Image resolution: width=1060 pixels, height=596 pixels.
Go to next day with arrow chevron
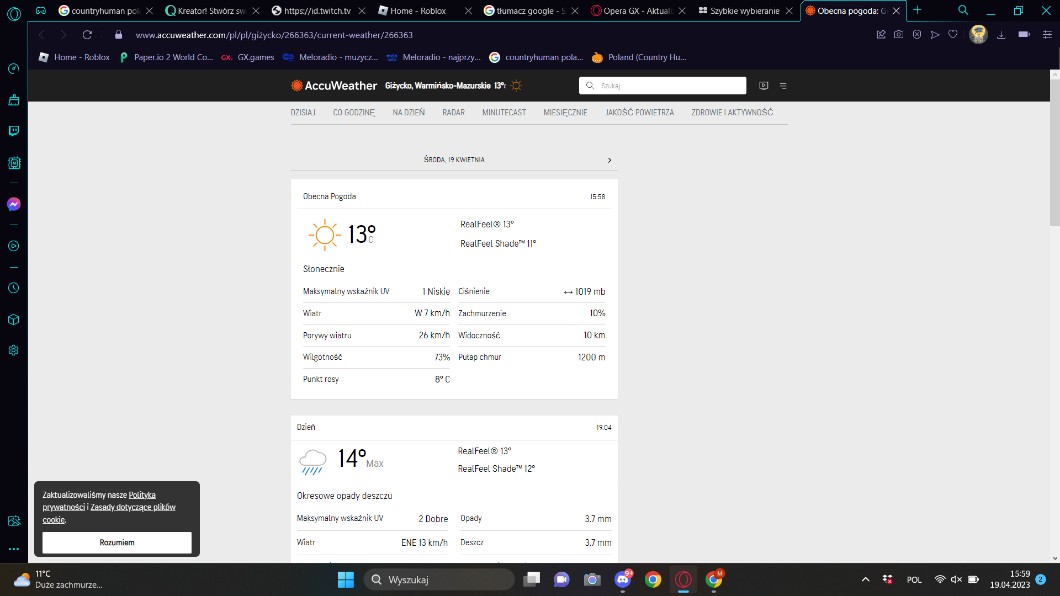pyautogui.click(x=609, y=160)
